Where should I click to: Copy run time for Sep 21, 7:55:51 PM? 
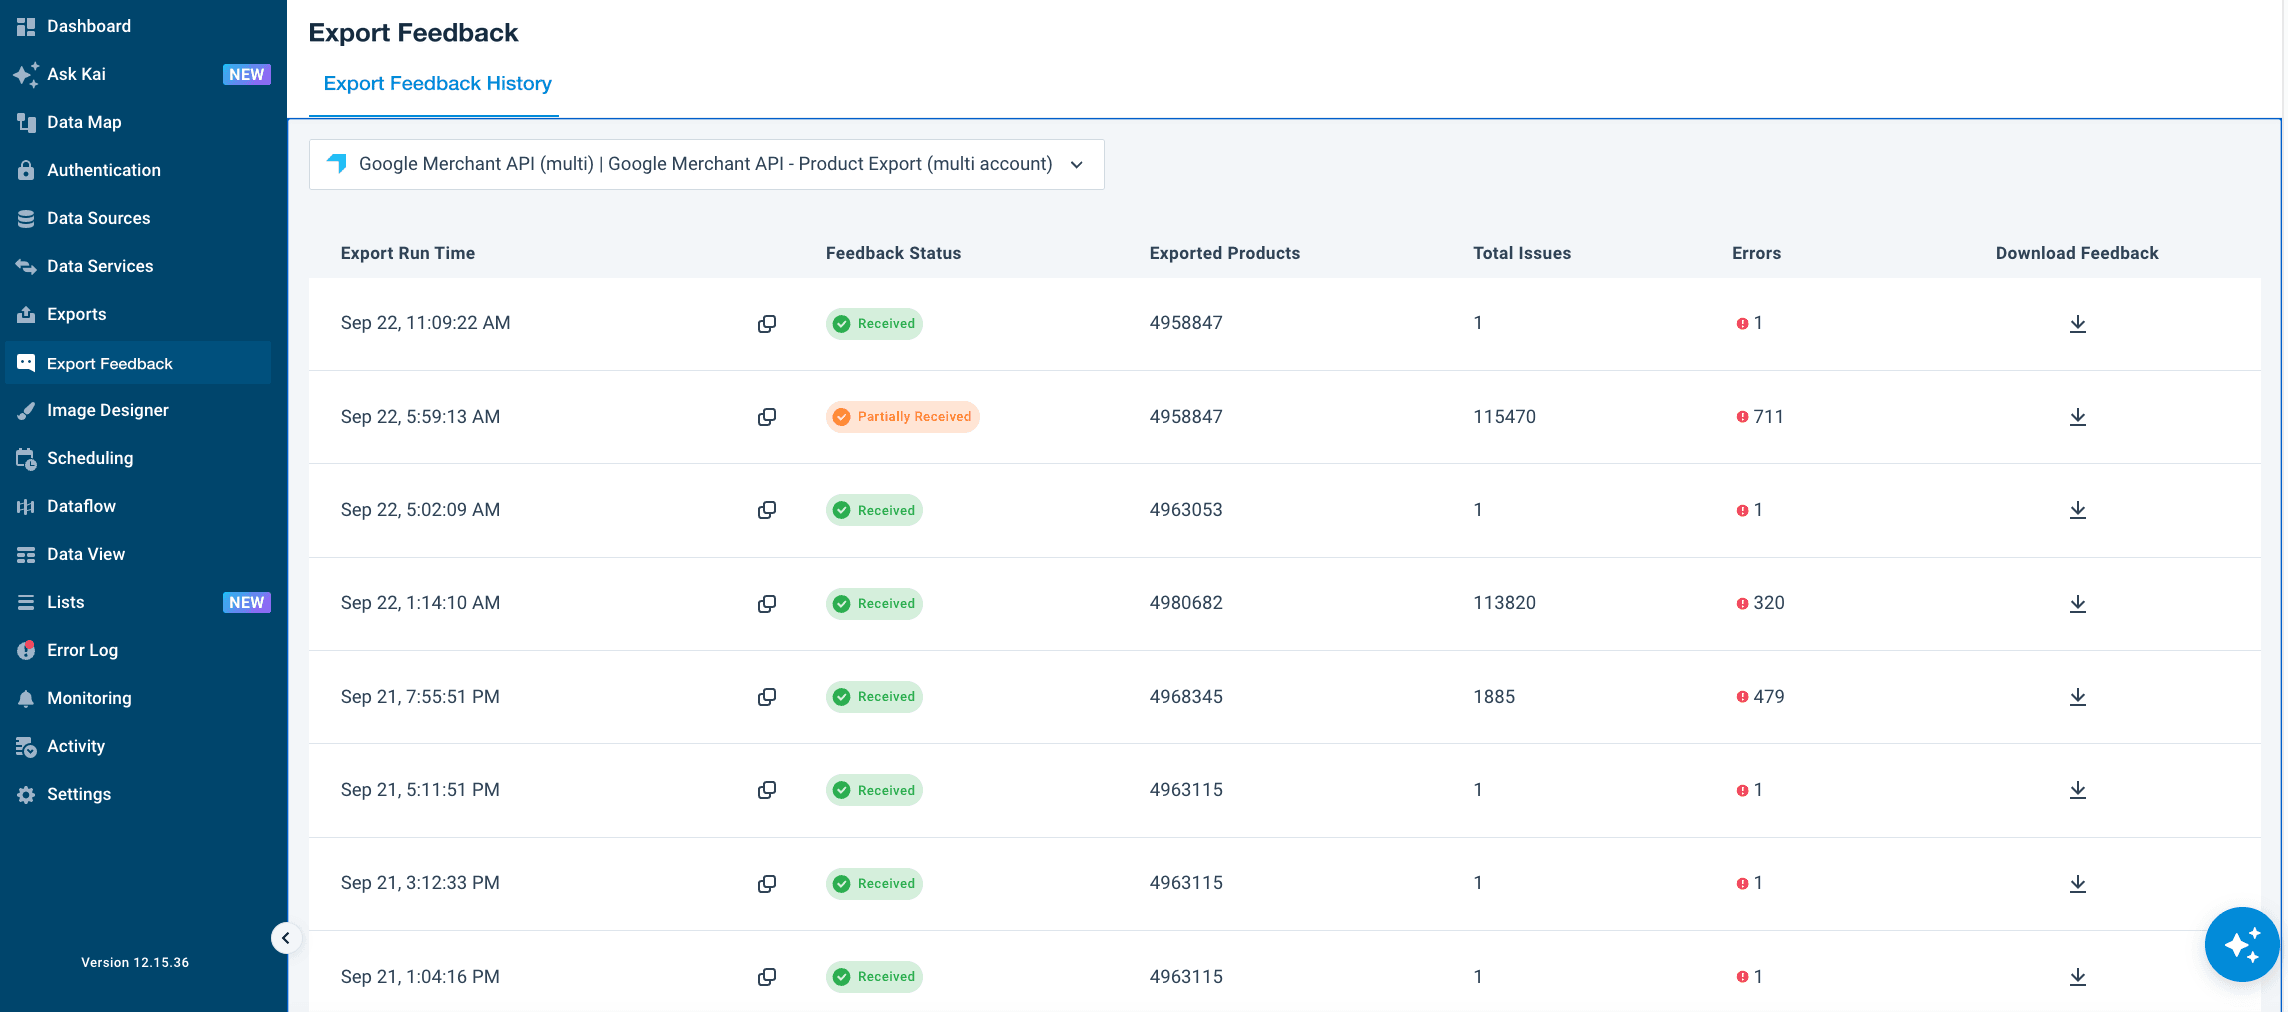pyautogui.click(x=767, y=697)
